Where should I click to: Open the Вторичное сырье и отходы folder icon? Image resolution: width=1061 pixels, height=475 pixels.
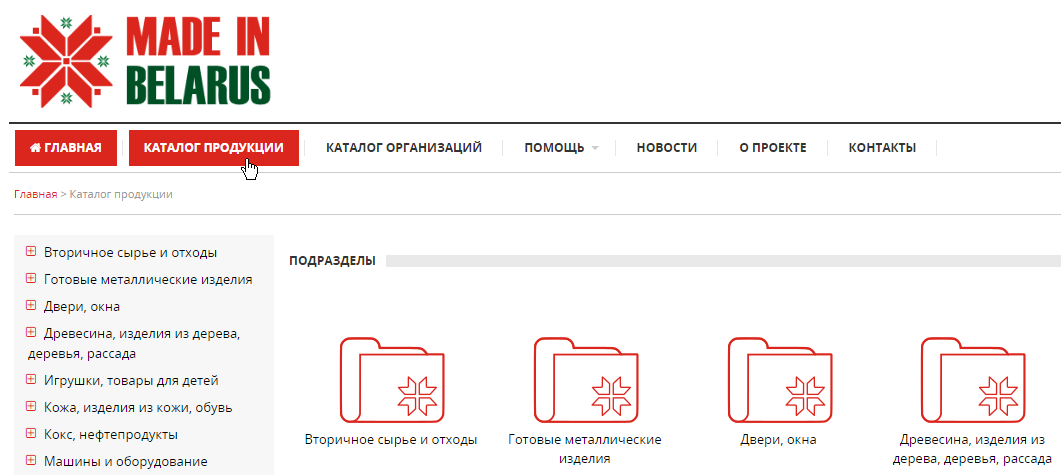pyautogui.click(x=390, y=379)
